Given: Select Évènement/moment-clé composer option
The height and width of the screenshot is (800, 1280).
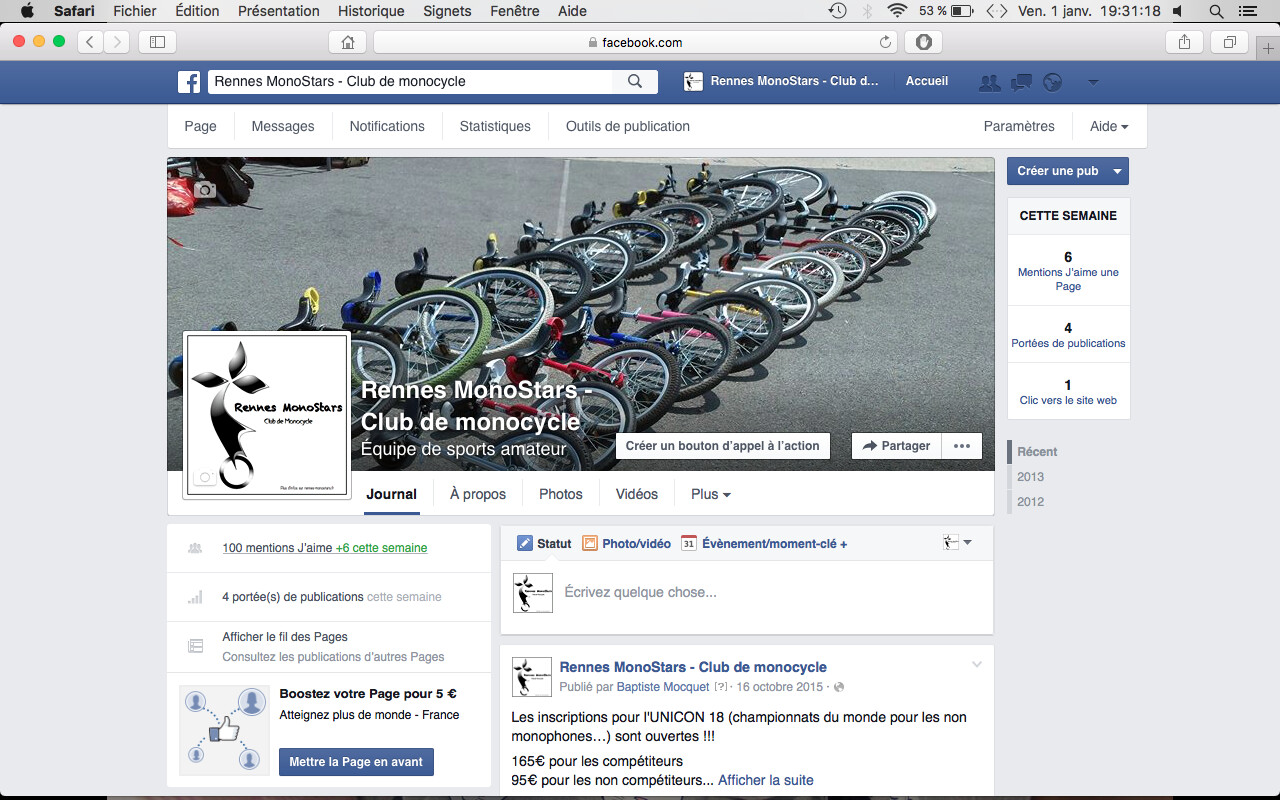Looking at the screenshot, I should click(764, 544).
